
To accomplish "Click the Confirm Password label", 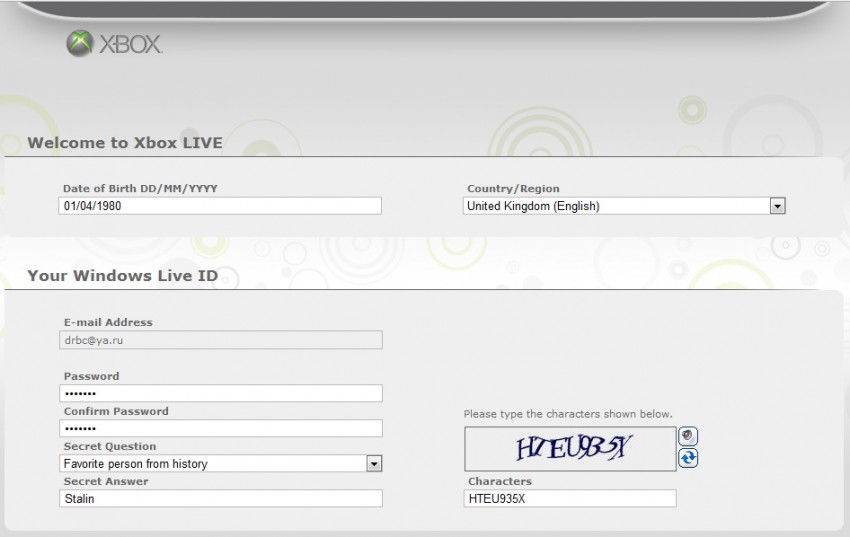I will click(x=117, y=411).
